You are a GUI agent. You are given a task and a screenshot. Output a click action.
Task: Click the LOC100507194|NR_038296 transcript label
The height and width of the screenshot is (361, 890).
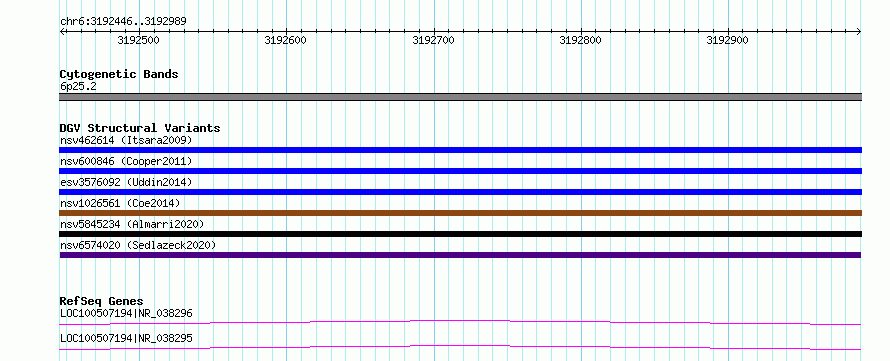point(126,313)
